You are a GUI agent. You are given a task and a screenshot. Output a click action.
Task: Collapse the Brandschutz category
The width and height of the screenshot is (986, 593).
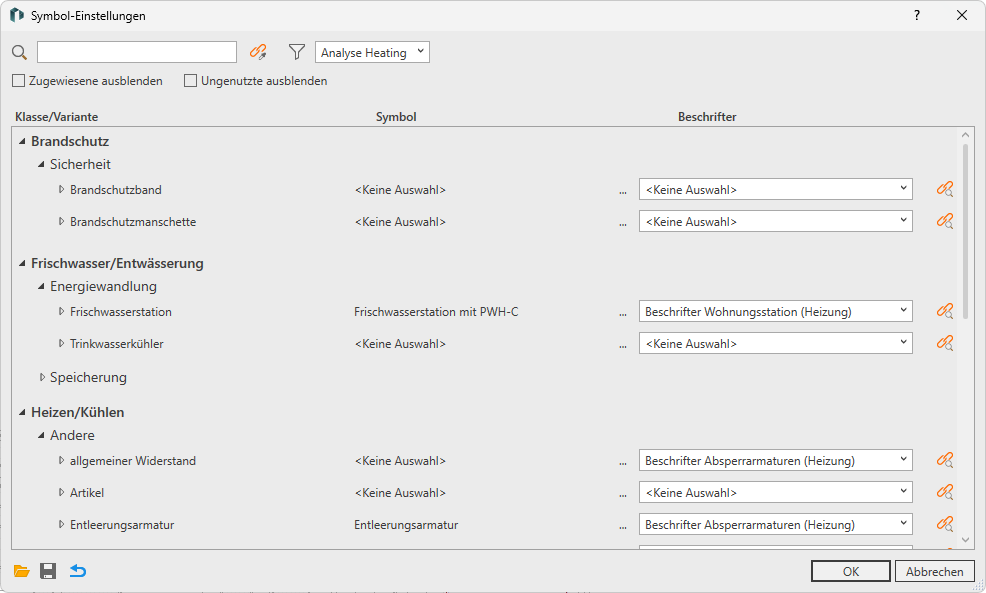click(x=22, y=141)
